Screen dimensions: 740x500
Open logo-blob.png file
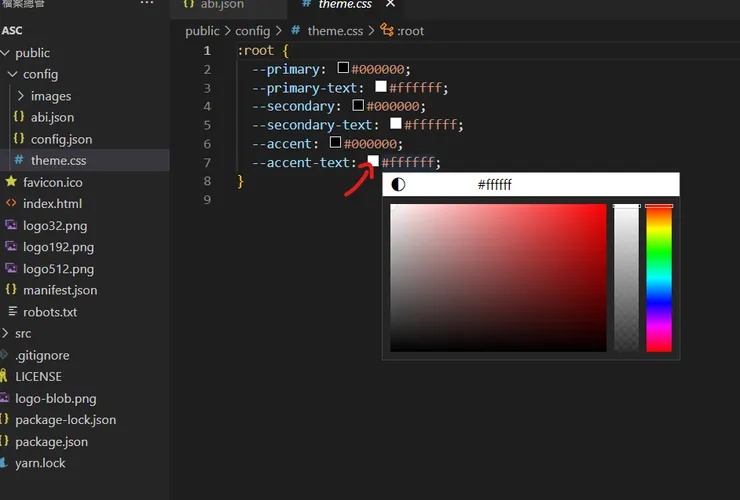click(x=56, y=398)
